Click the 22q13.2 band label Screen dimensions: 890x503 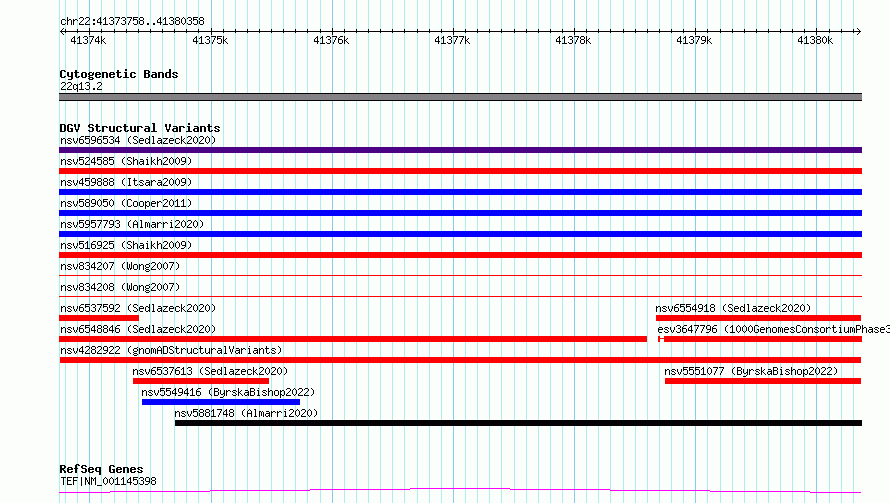(81, 86)
